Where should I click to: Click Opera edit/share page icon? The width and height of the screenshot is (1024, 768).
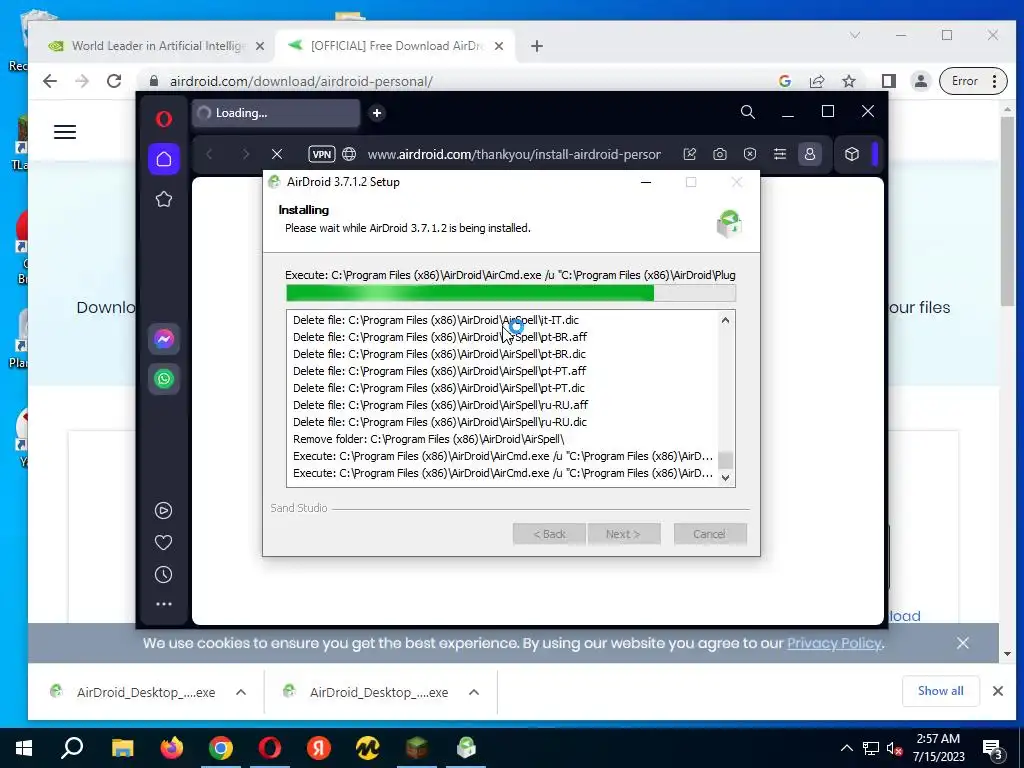click(x=690, y=154)
